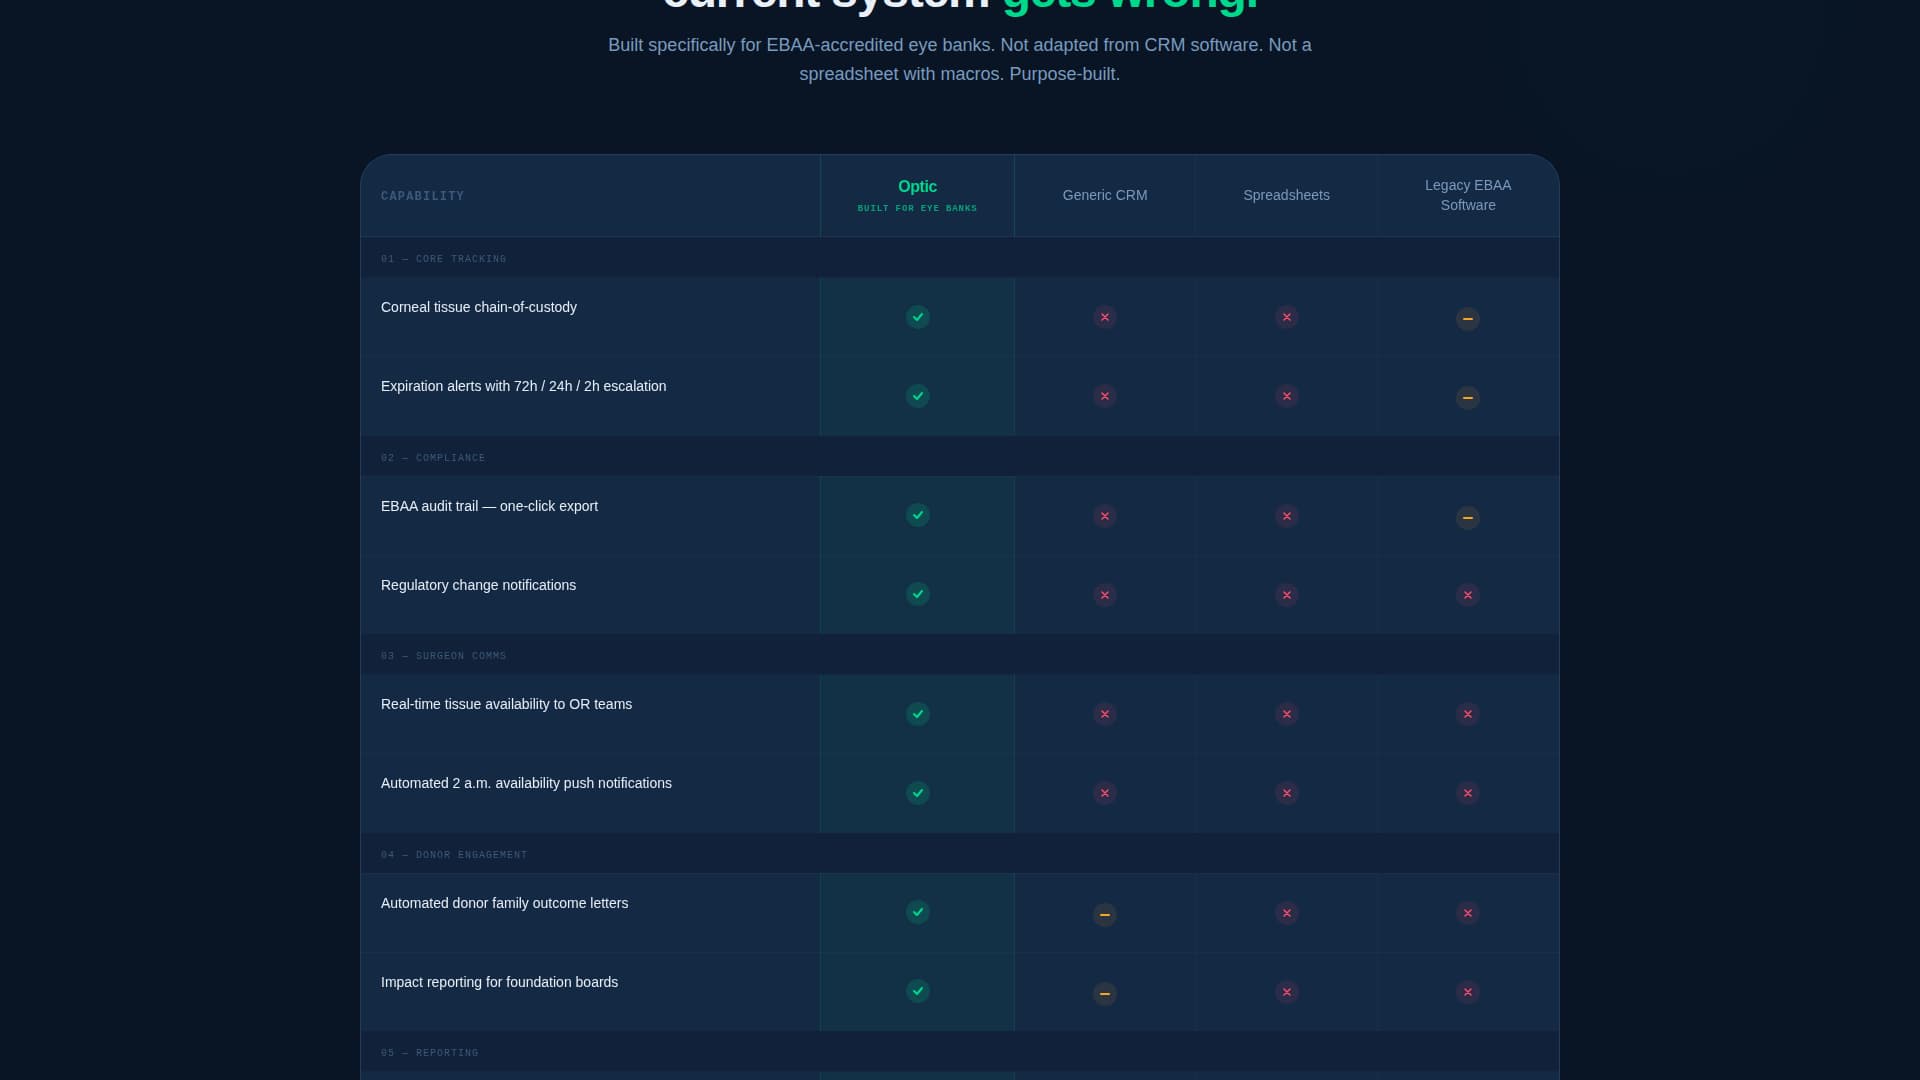Click the Generic CRM column header

click(1104, 195)
